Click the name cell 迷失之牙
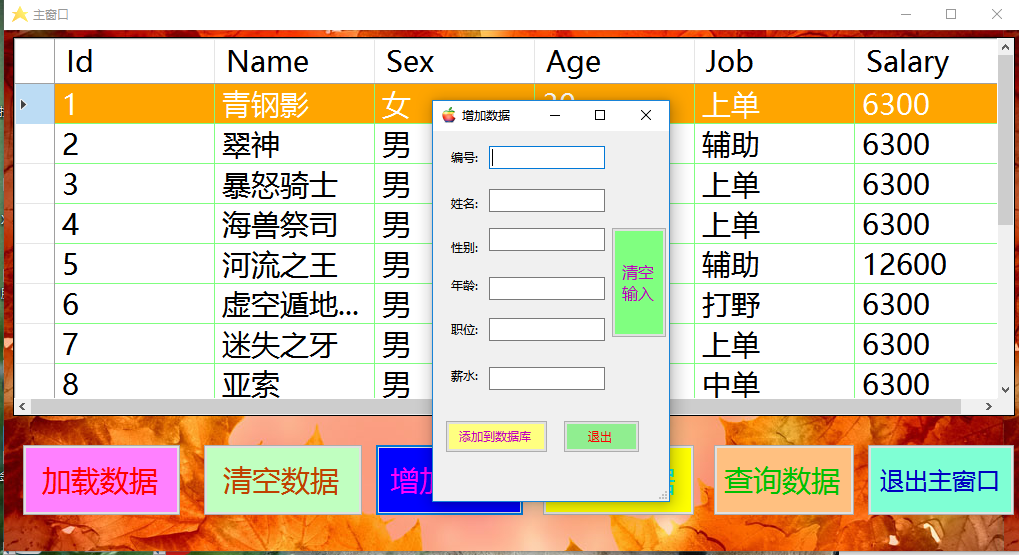The height and width of the screenshot is (555, 1019). [x=294, y=344]
